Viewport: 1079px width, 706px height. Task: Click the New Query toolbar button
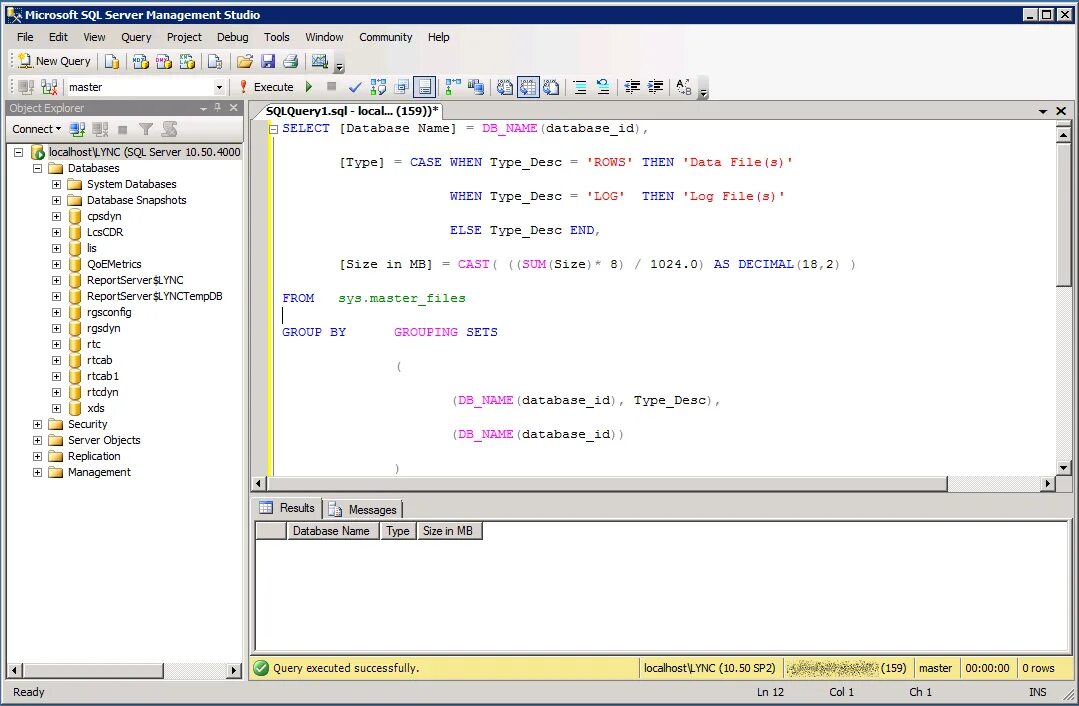[x=54, y=61]
